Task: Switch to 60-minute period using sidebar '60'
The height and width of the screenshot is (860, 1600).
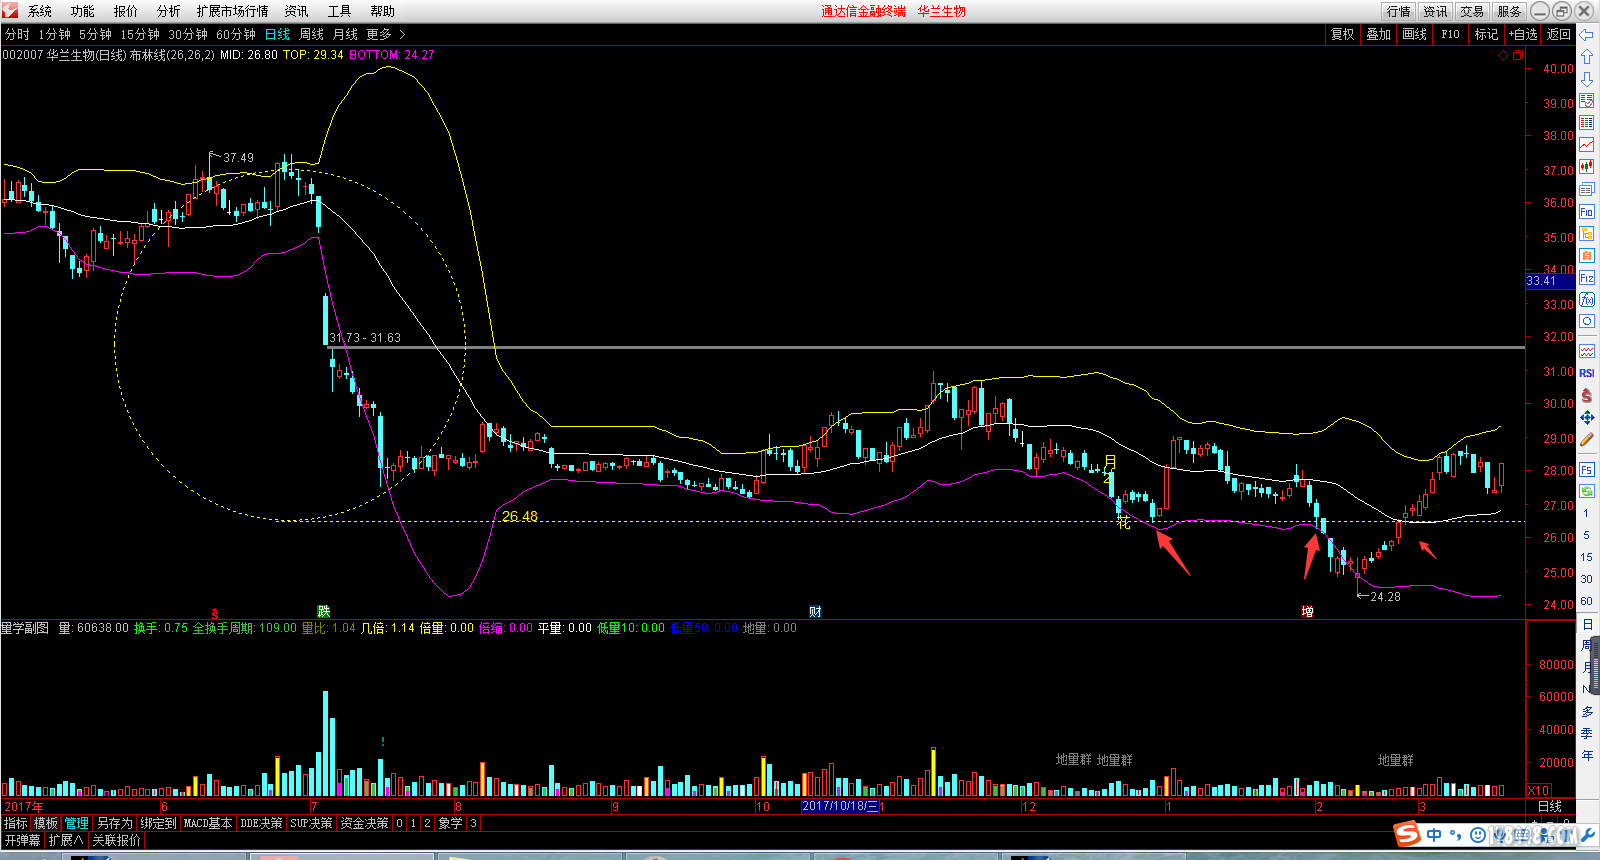Action: click(1586, 601)
